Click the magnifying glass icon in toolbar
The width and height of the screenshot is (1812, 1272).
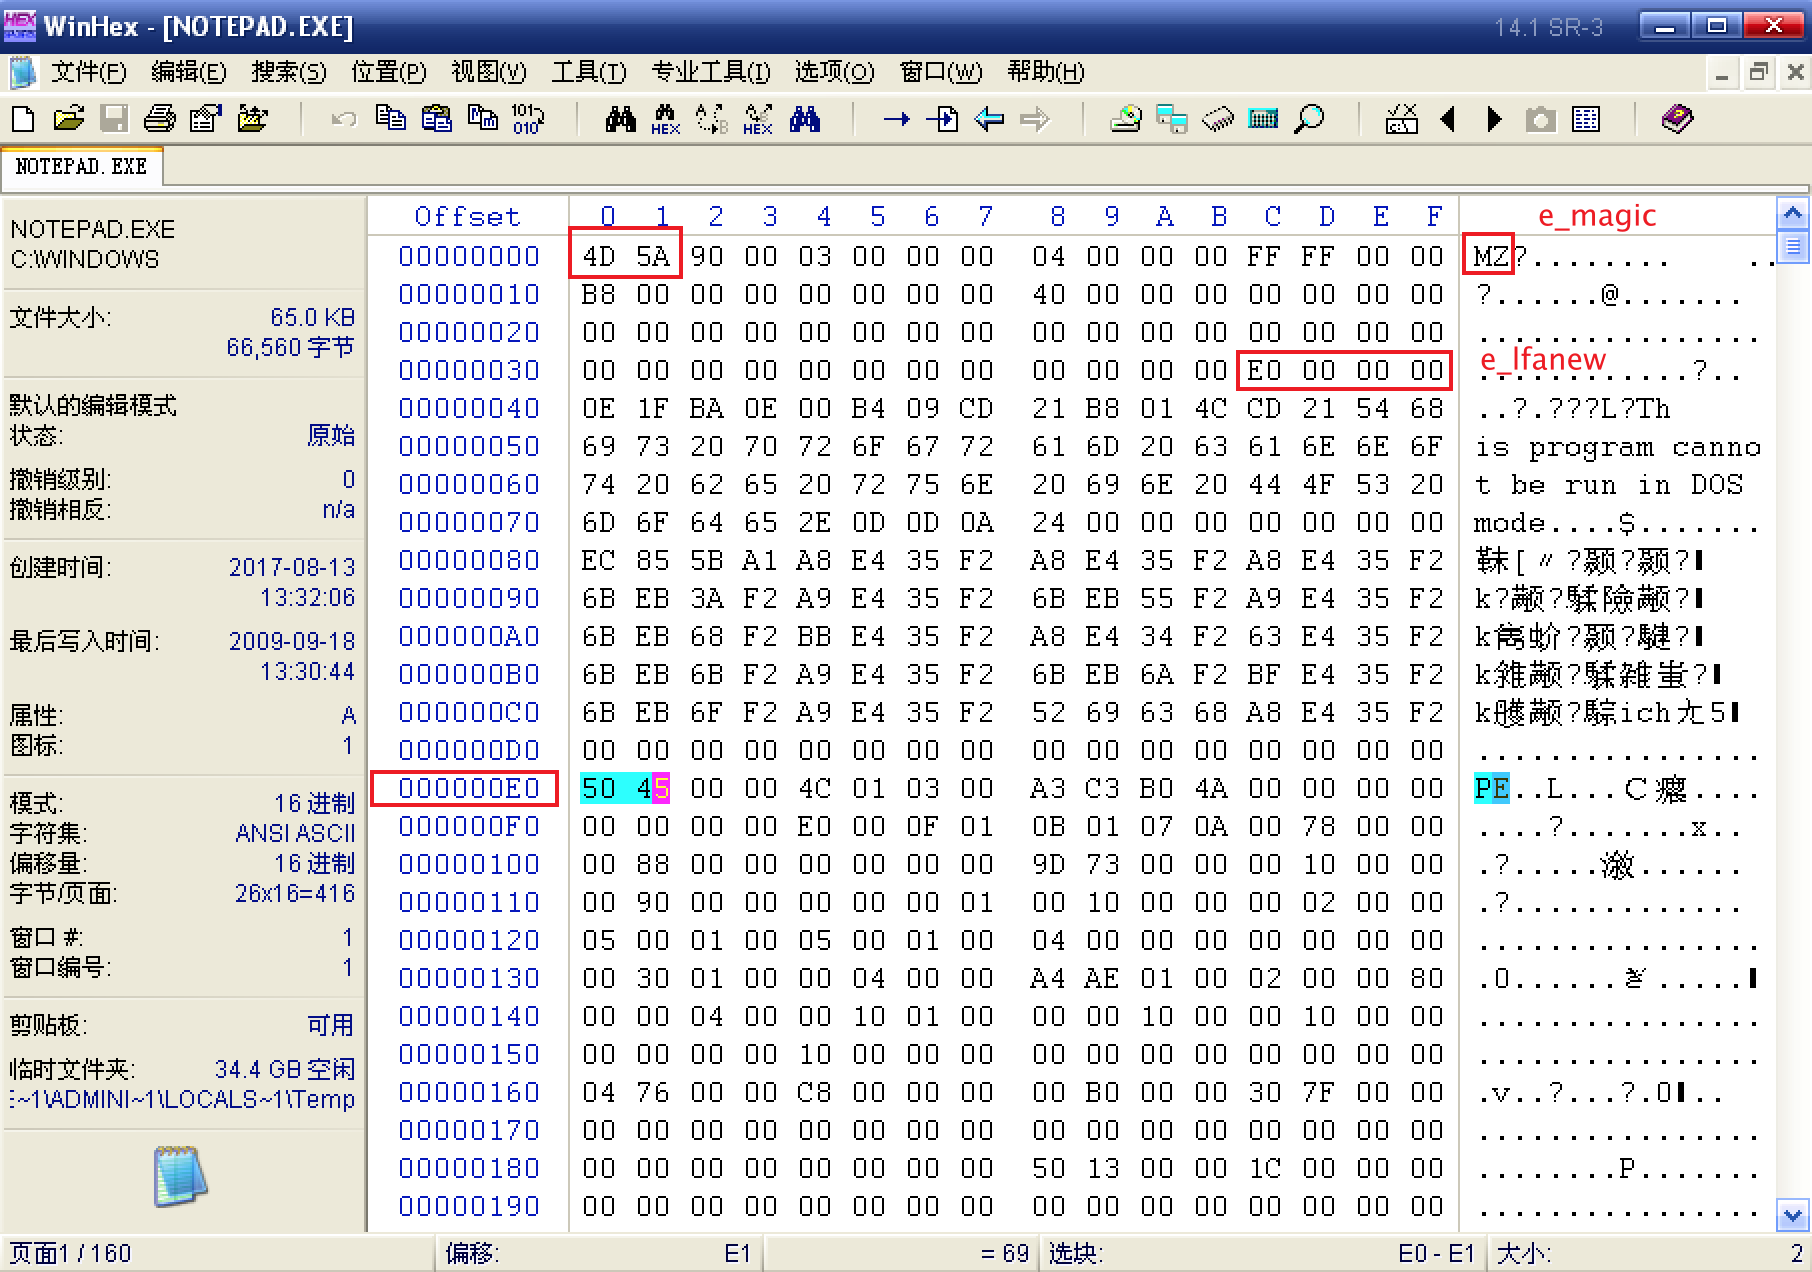1309,120
